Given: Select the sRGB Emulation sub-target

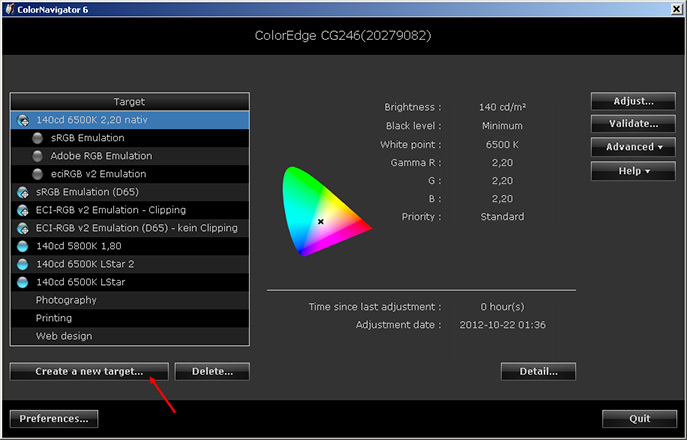Looking at the screenshot, I should [130, 138].
